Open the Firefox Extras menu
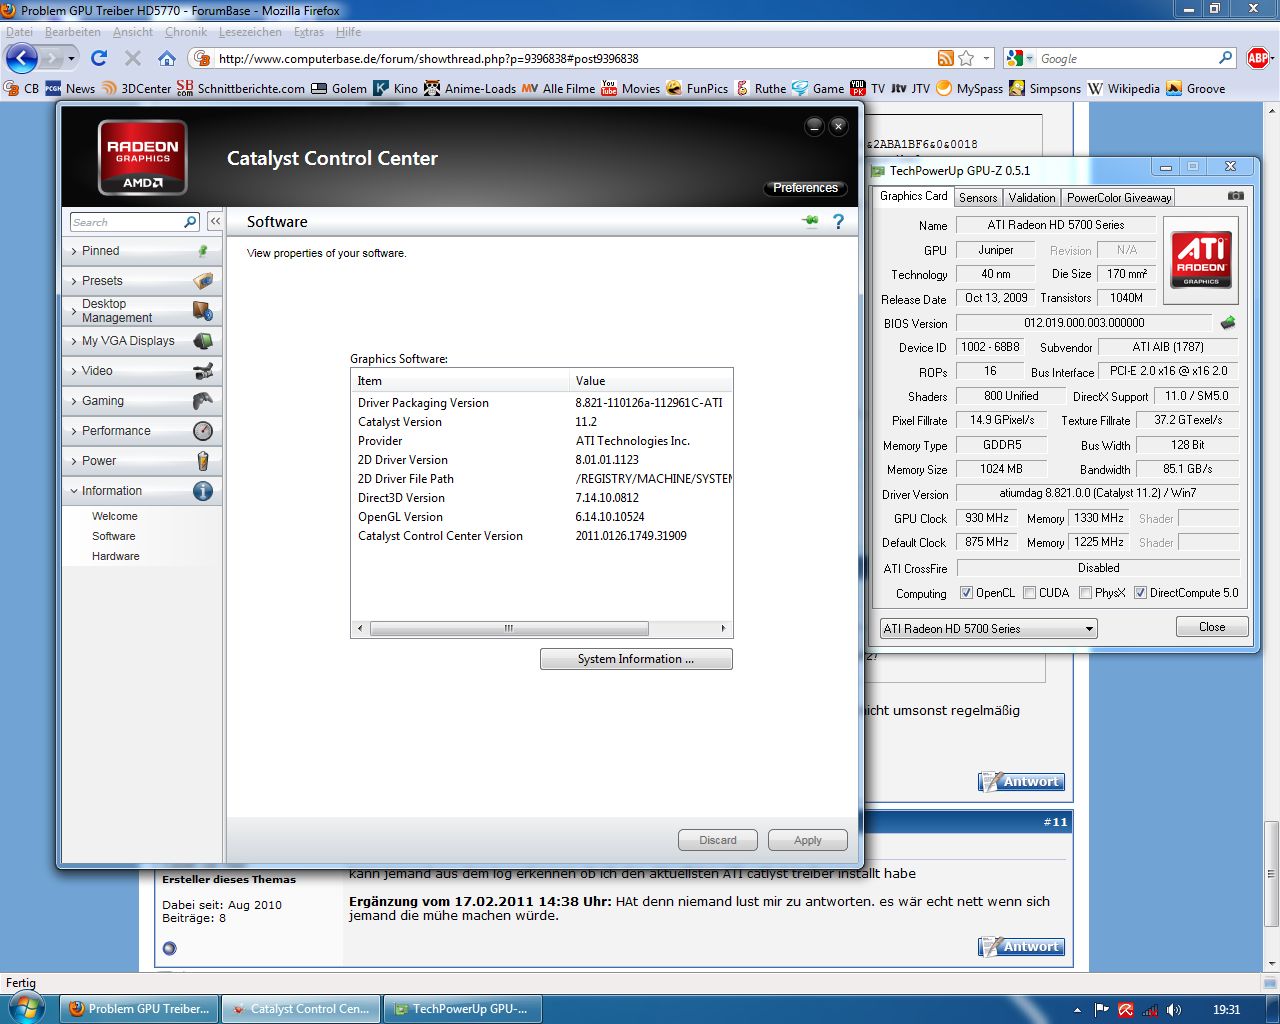 [309, 32]
